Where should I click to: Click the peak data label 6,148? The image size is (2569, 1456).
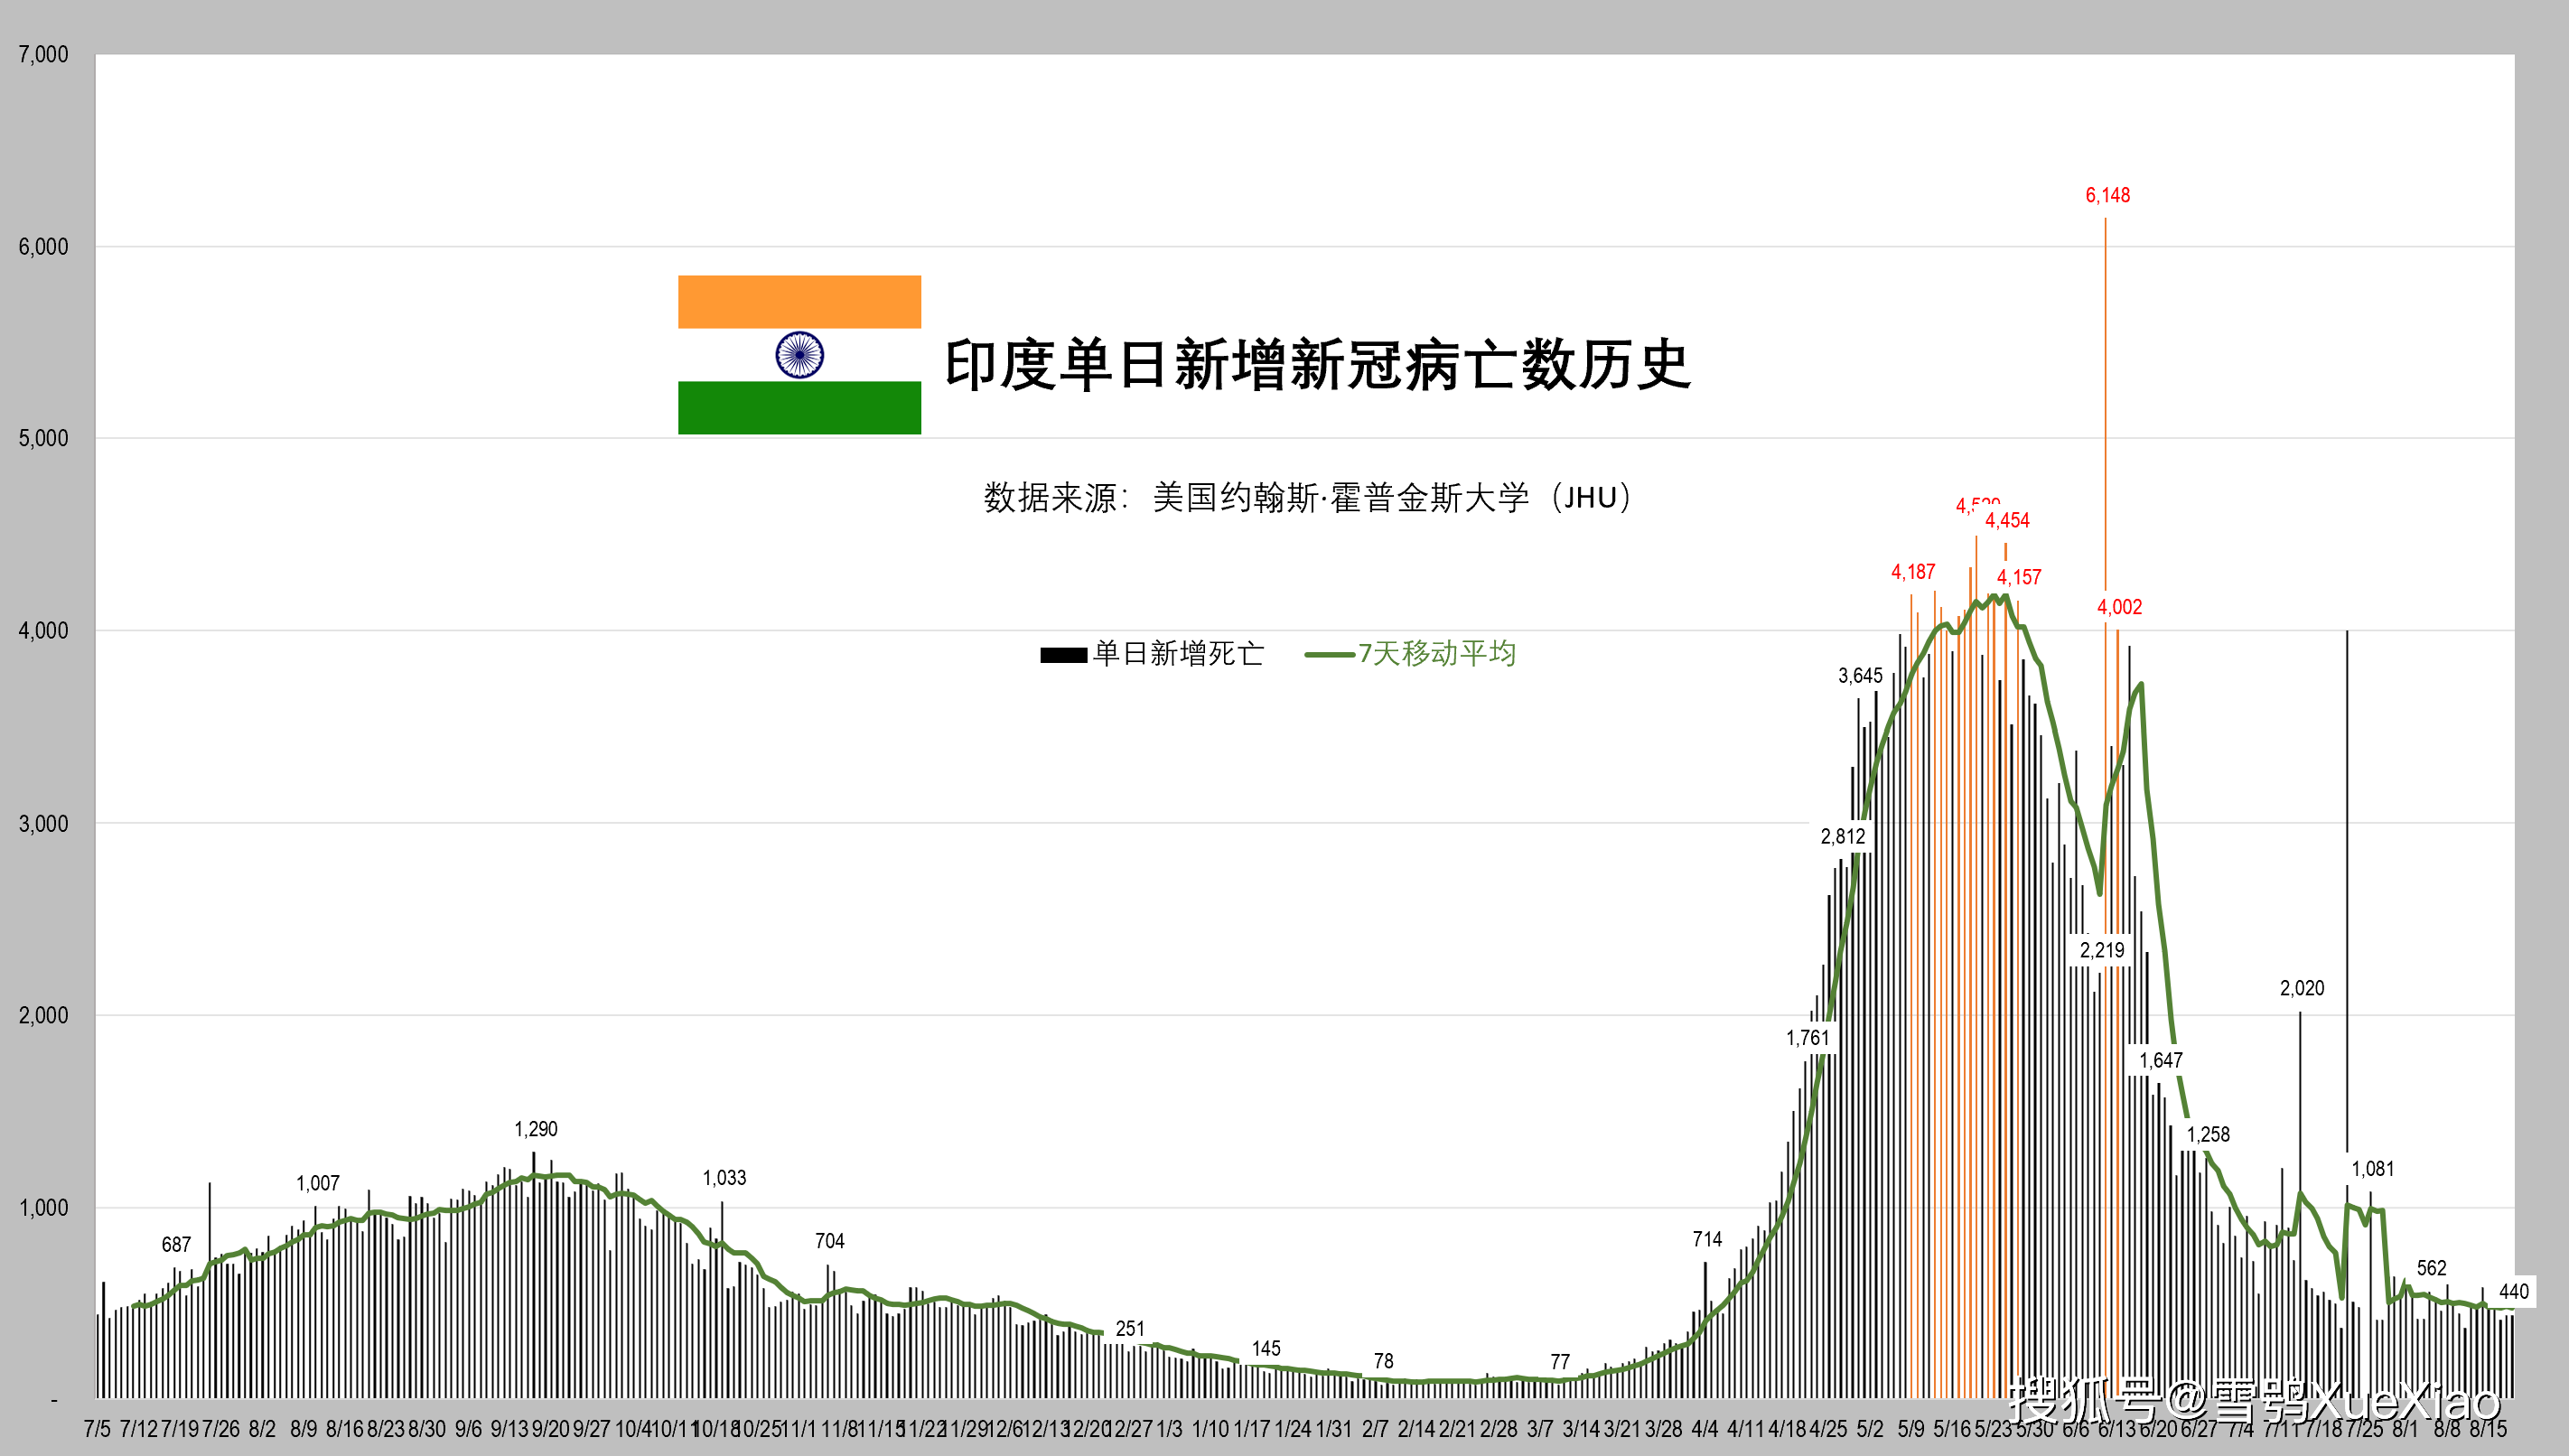[x=2107, y=196]
